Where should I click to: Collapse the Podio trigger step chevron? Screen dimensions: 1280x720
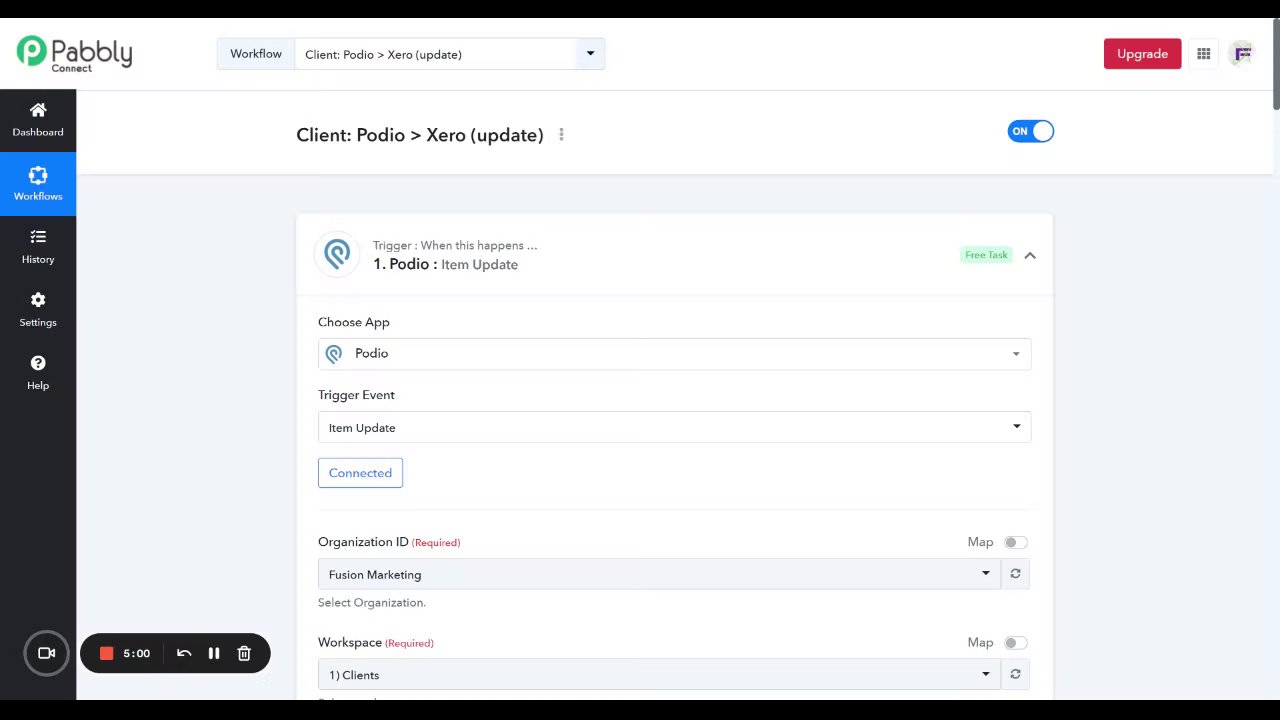click(x=1030, y=255)
